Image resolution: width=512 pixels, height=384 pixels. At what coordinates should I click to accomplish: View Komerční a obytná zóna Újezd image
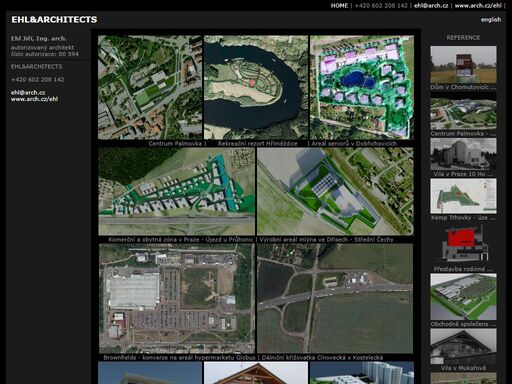point(177,192)
